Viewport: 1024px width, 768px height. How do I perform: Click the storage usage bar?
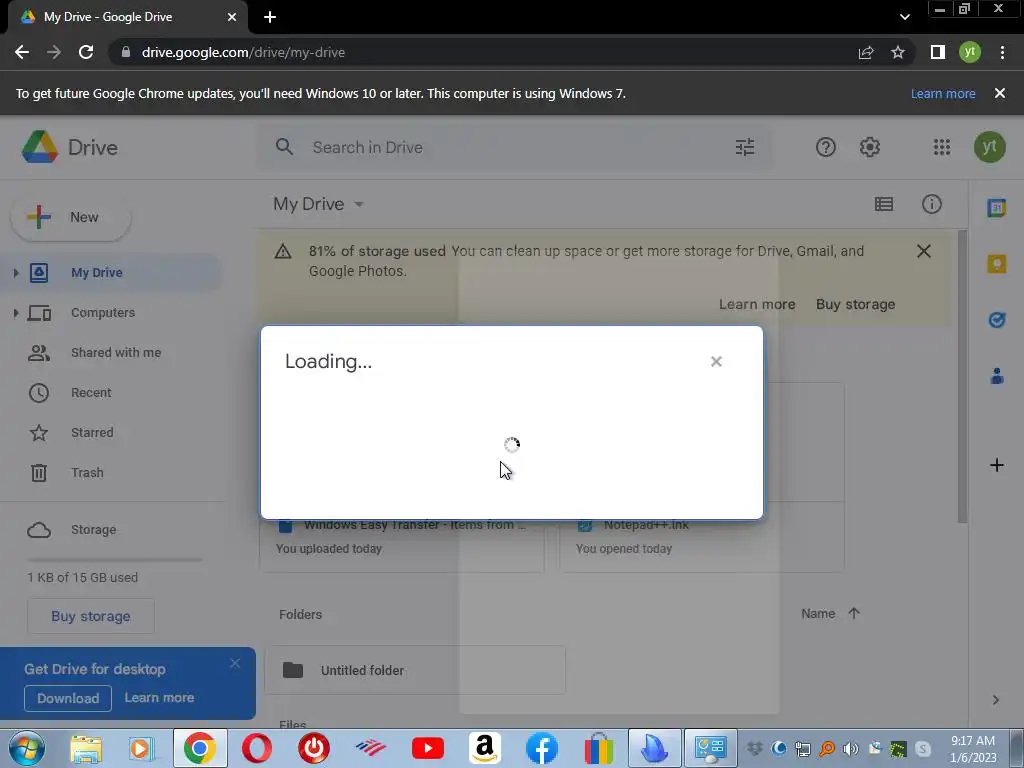pos(115,560)
